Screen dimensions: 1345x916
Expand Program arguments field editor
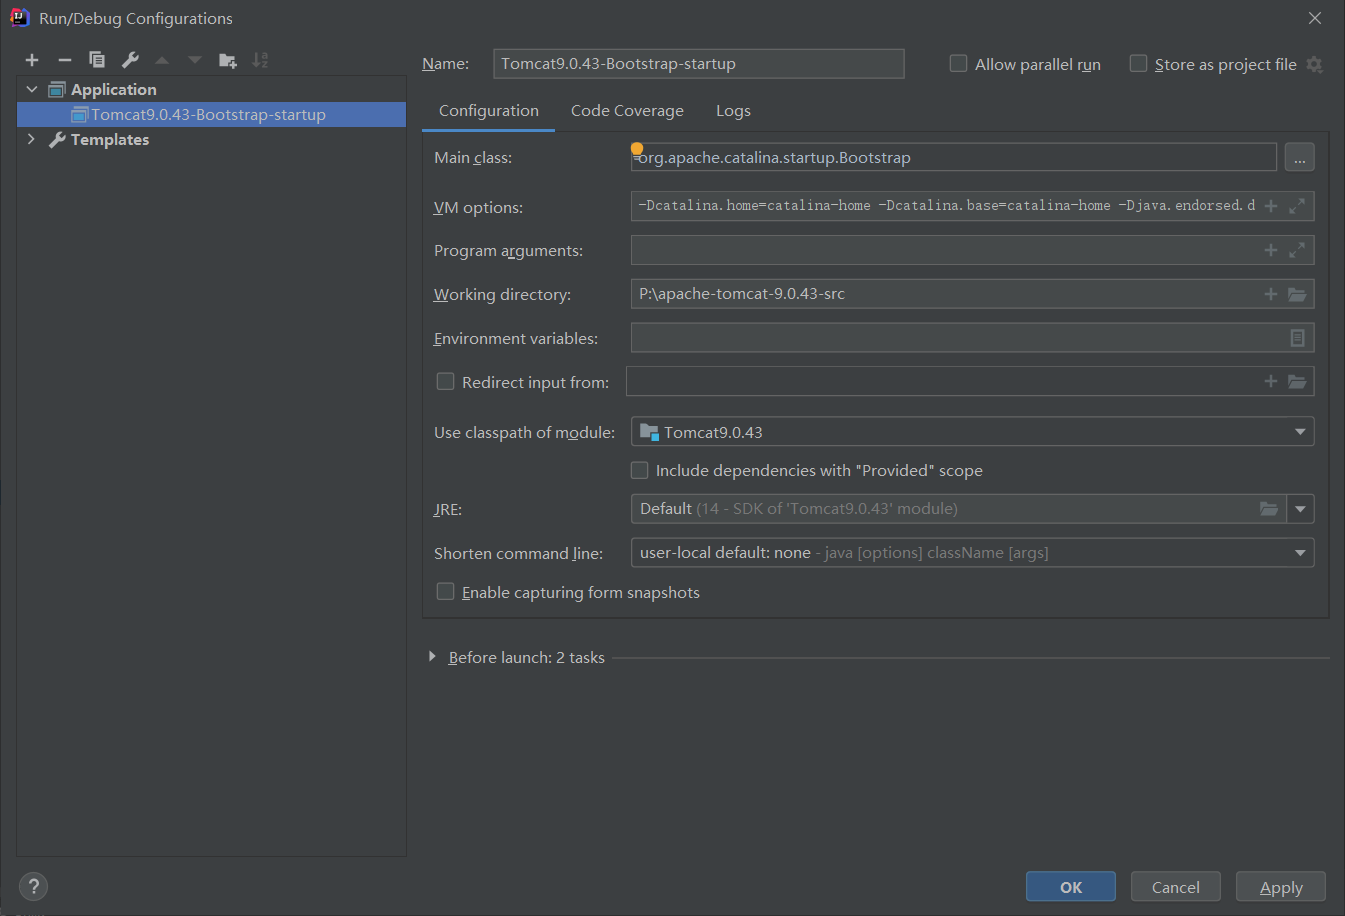(1297, 250)
